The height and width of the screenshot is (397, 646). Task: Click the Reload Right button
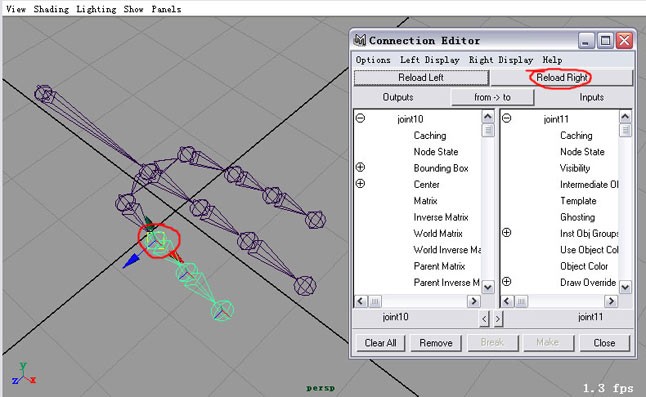click(x=562, y=77)
